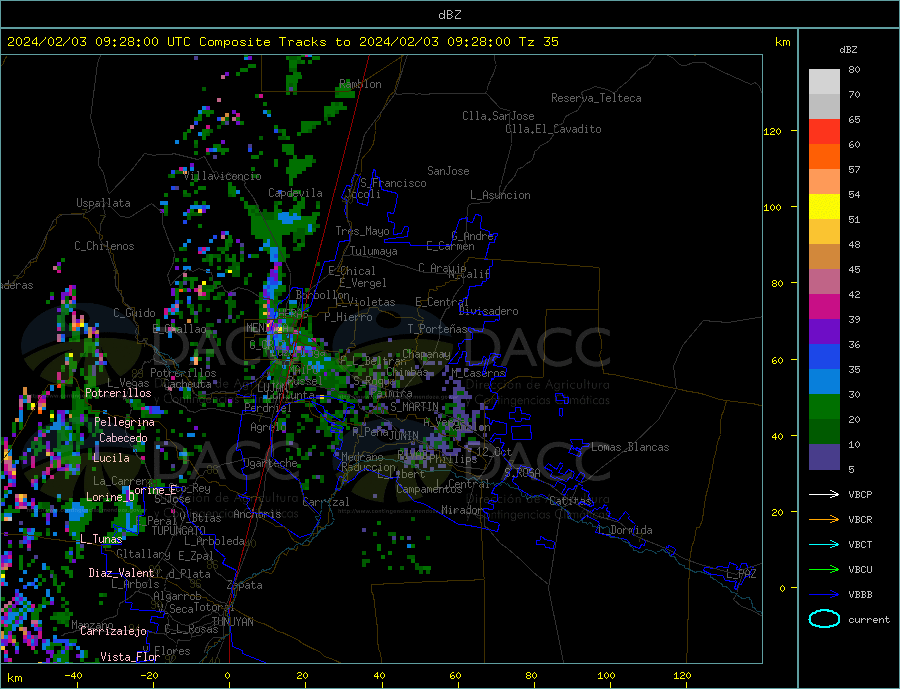Click the Tres_Mayo map label
The width and height of the screenshot is (900, 689).
click(363, 231)
